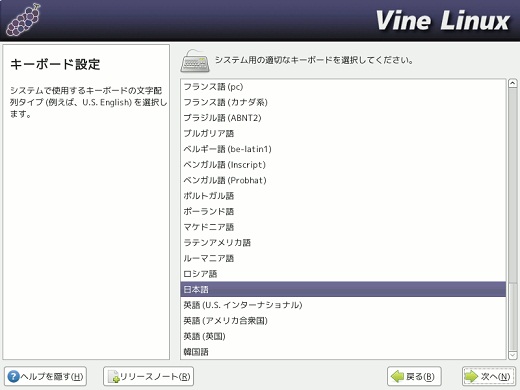The width and height of the screenshot is (520, 390).
Task: Click the question mark help icon
Action: 13,377
